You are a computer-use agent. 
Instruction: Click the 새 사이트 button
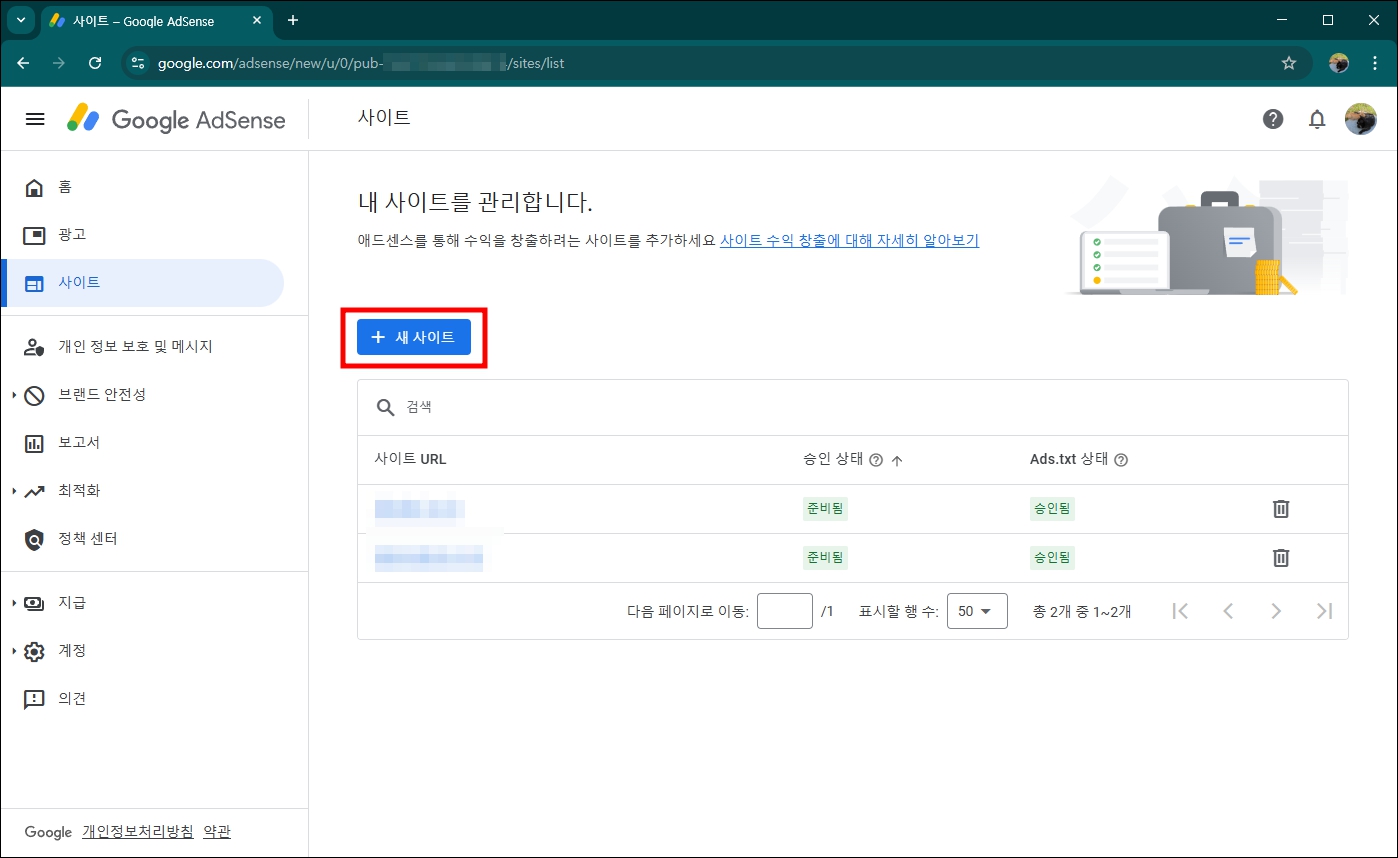click(x=414, y=337)
